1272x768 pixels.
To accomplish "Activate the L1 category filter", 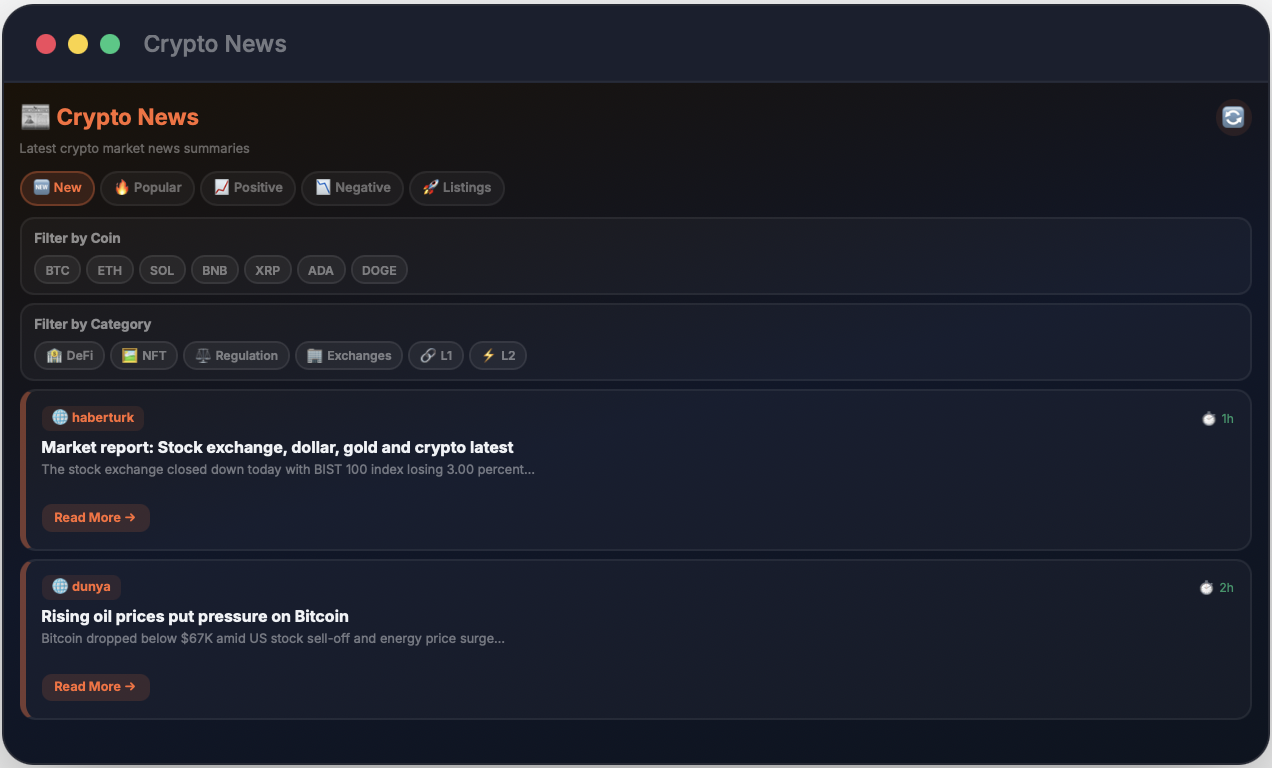I will point(436,355).
